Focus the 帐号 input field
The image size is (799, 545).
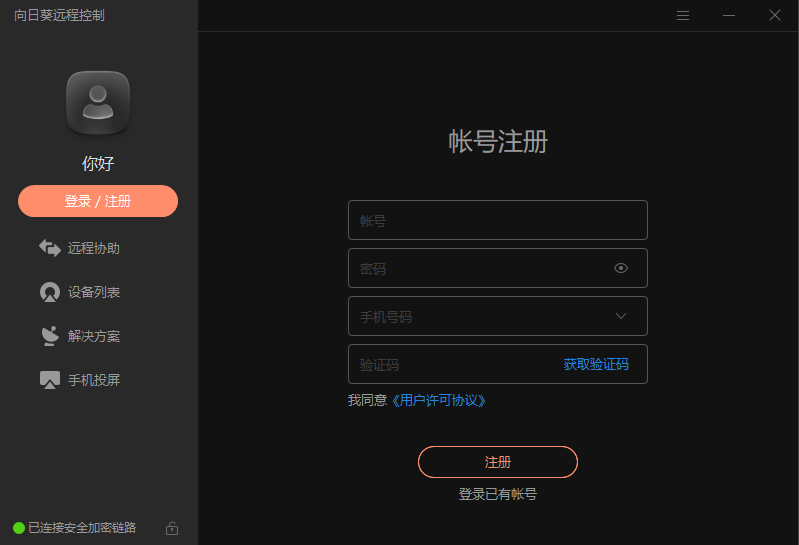(x=497, y=220)
